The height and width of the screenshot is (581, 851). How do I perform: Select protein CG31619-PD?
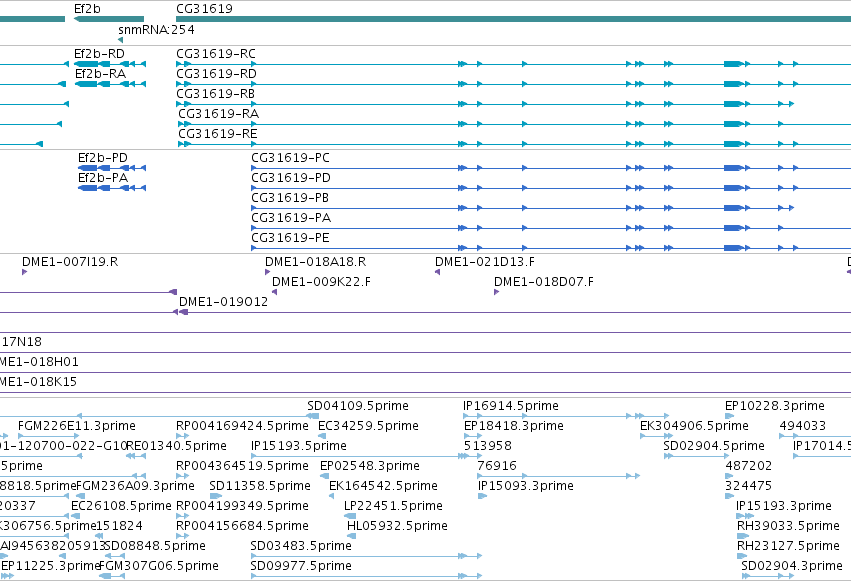pyautogui.click(x=291, y=178)
